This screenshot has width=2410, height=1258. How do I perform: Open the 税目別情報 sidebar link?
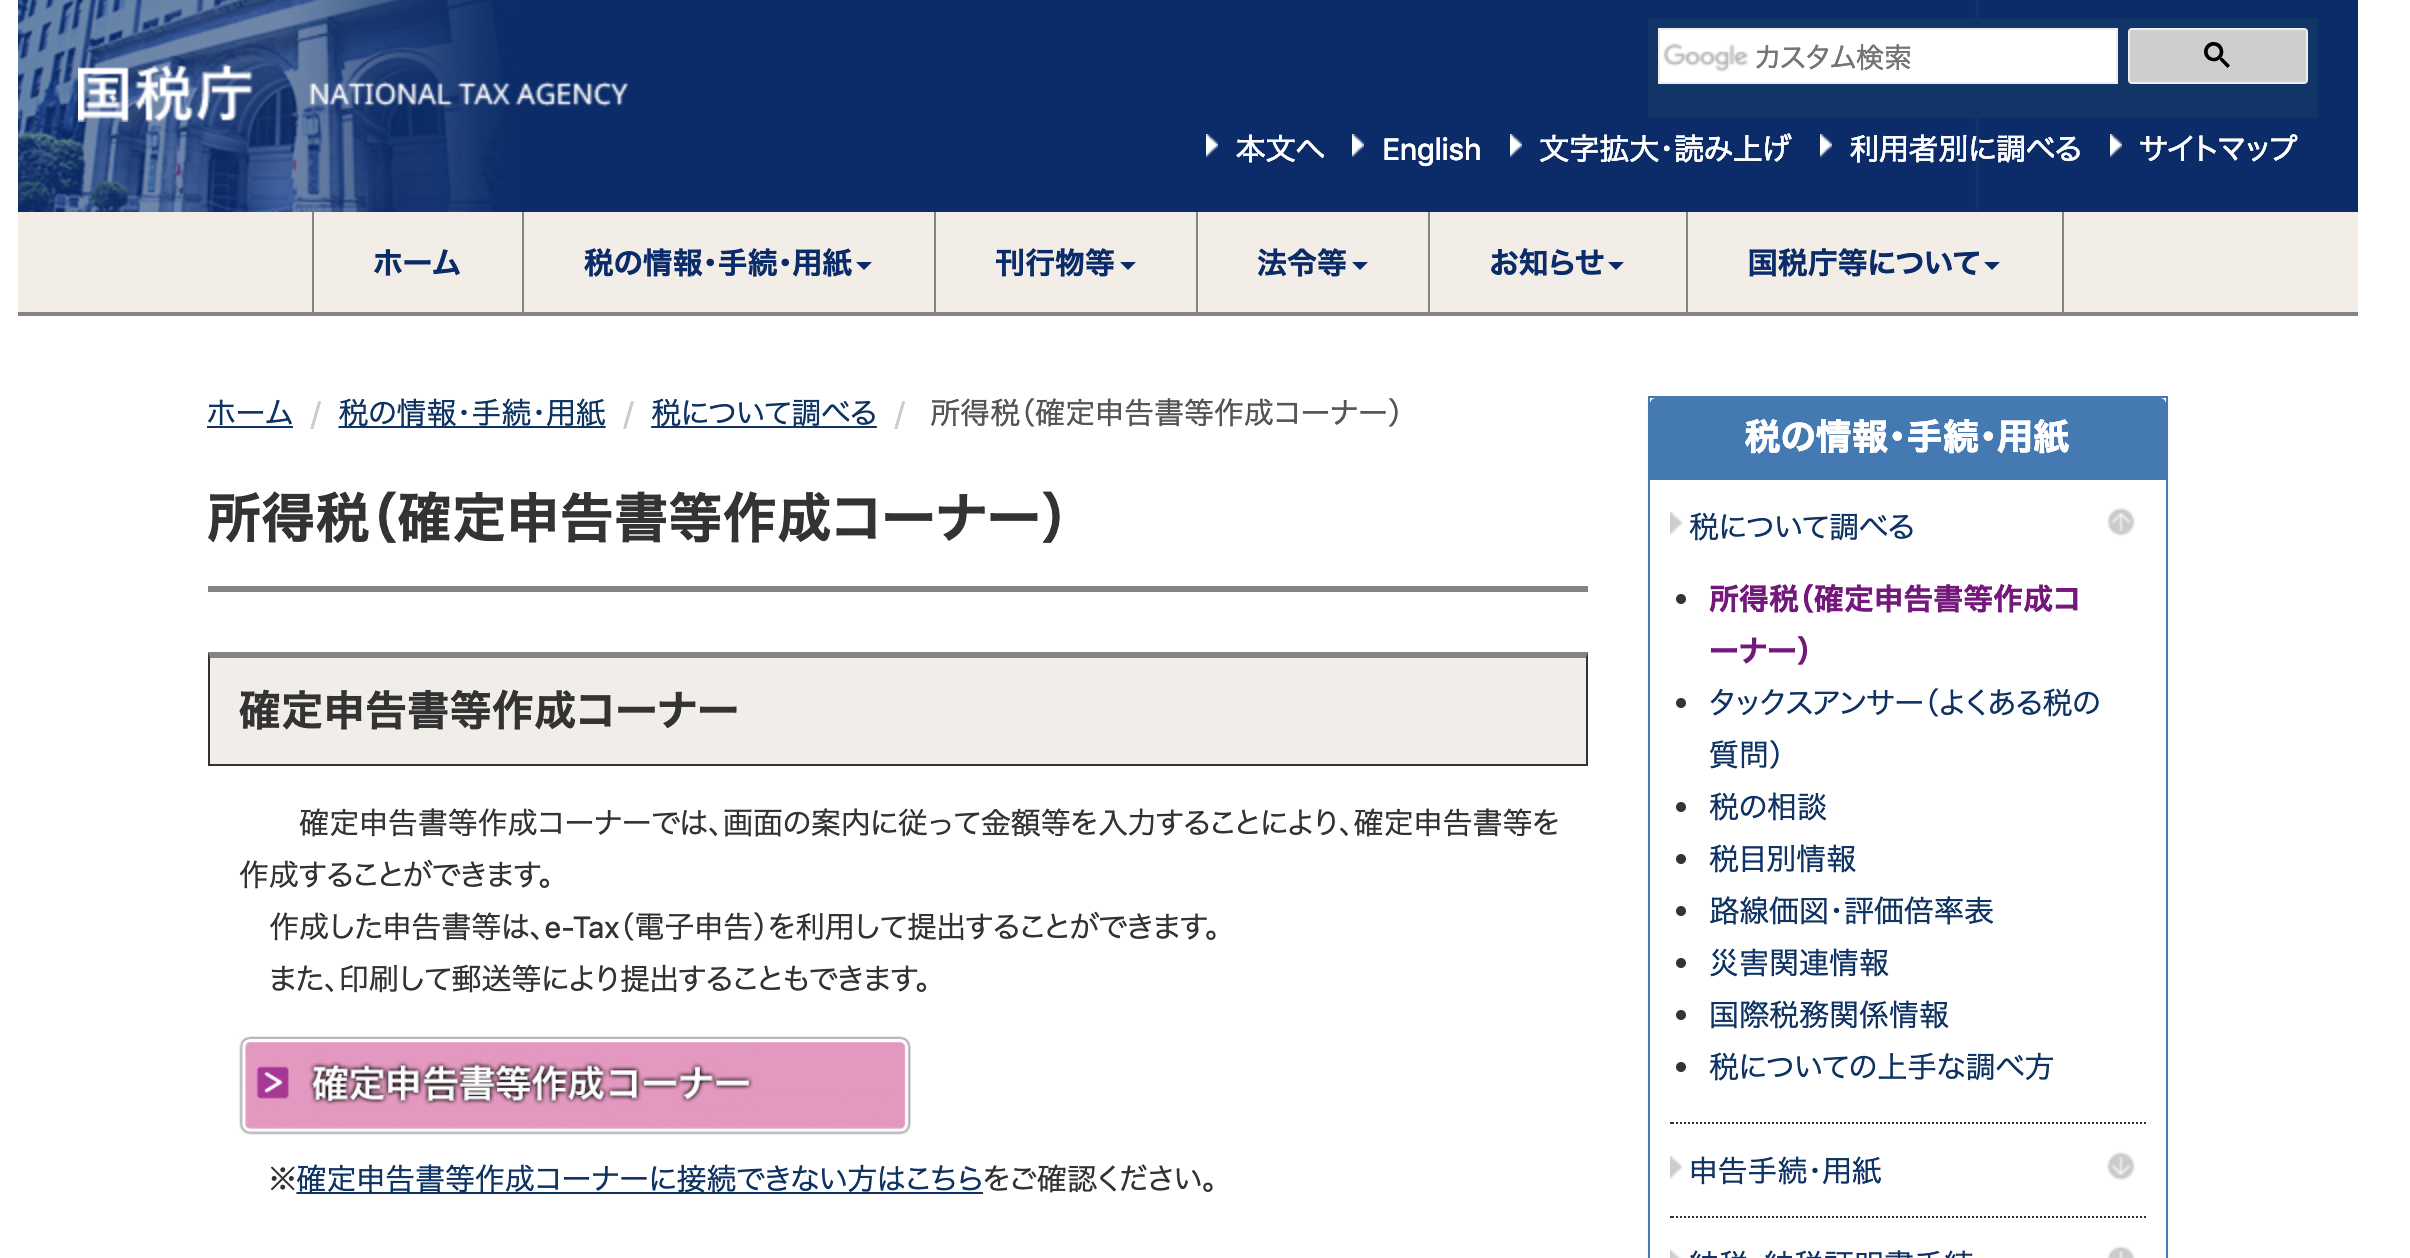coord(1782,858)
